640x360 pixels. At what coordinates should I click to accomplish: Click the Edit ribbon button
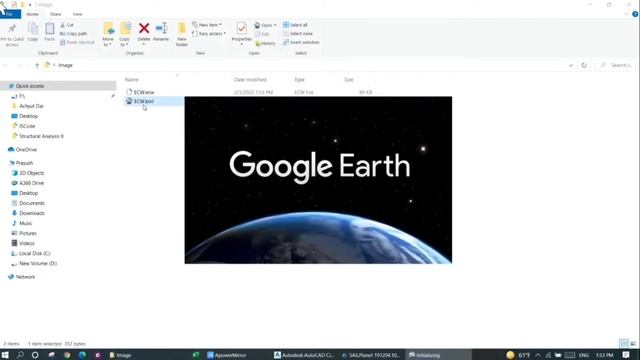262,34
